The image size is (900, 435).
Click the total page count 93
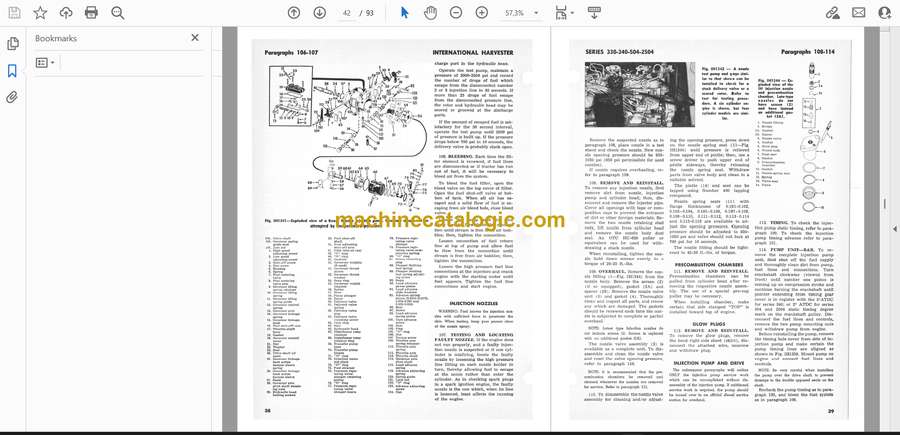(x=370, y=13)
